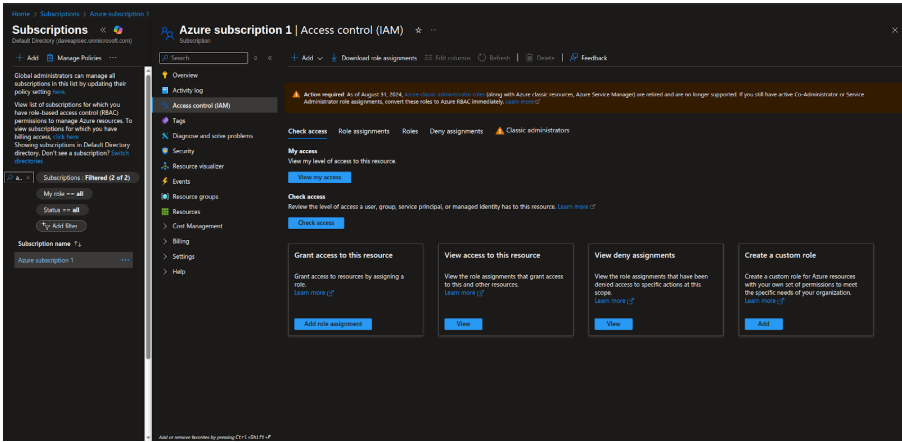Focus the resource menu Search field
Image resolution: width=902 pixels, height=442 pixels.
203,58
